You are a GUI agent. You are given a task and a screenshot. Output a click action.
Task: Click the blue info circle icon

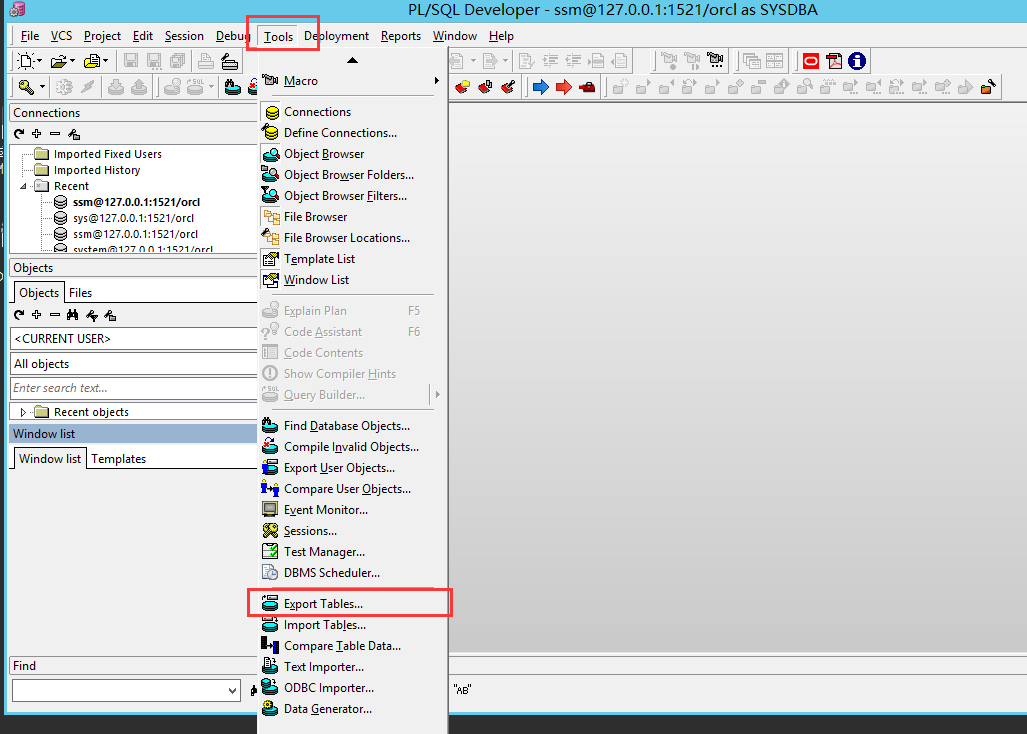(x=857, y=61)
